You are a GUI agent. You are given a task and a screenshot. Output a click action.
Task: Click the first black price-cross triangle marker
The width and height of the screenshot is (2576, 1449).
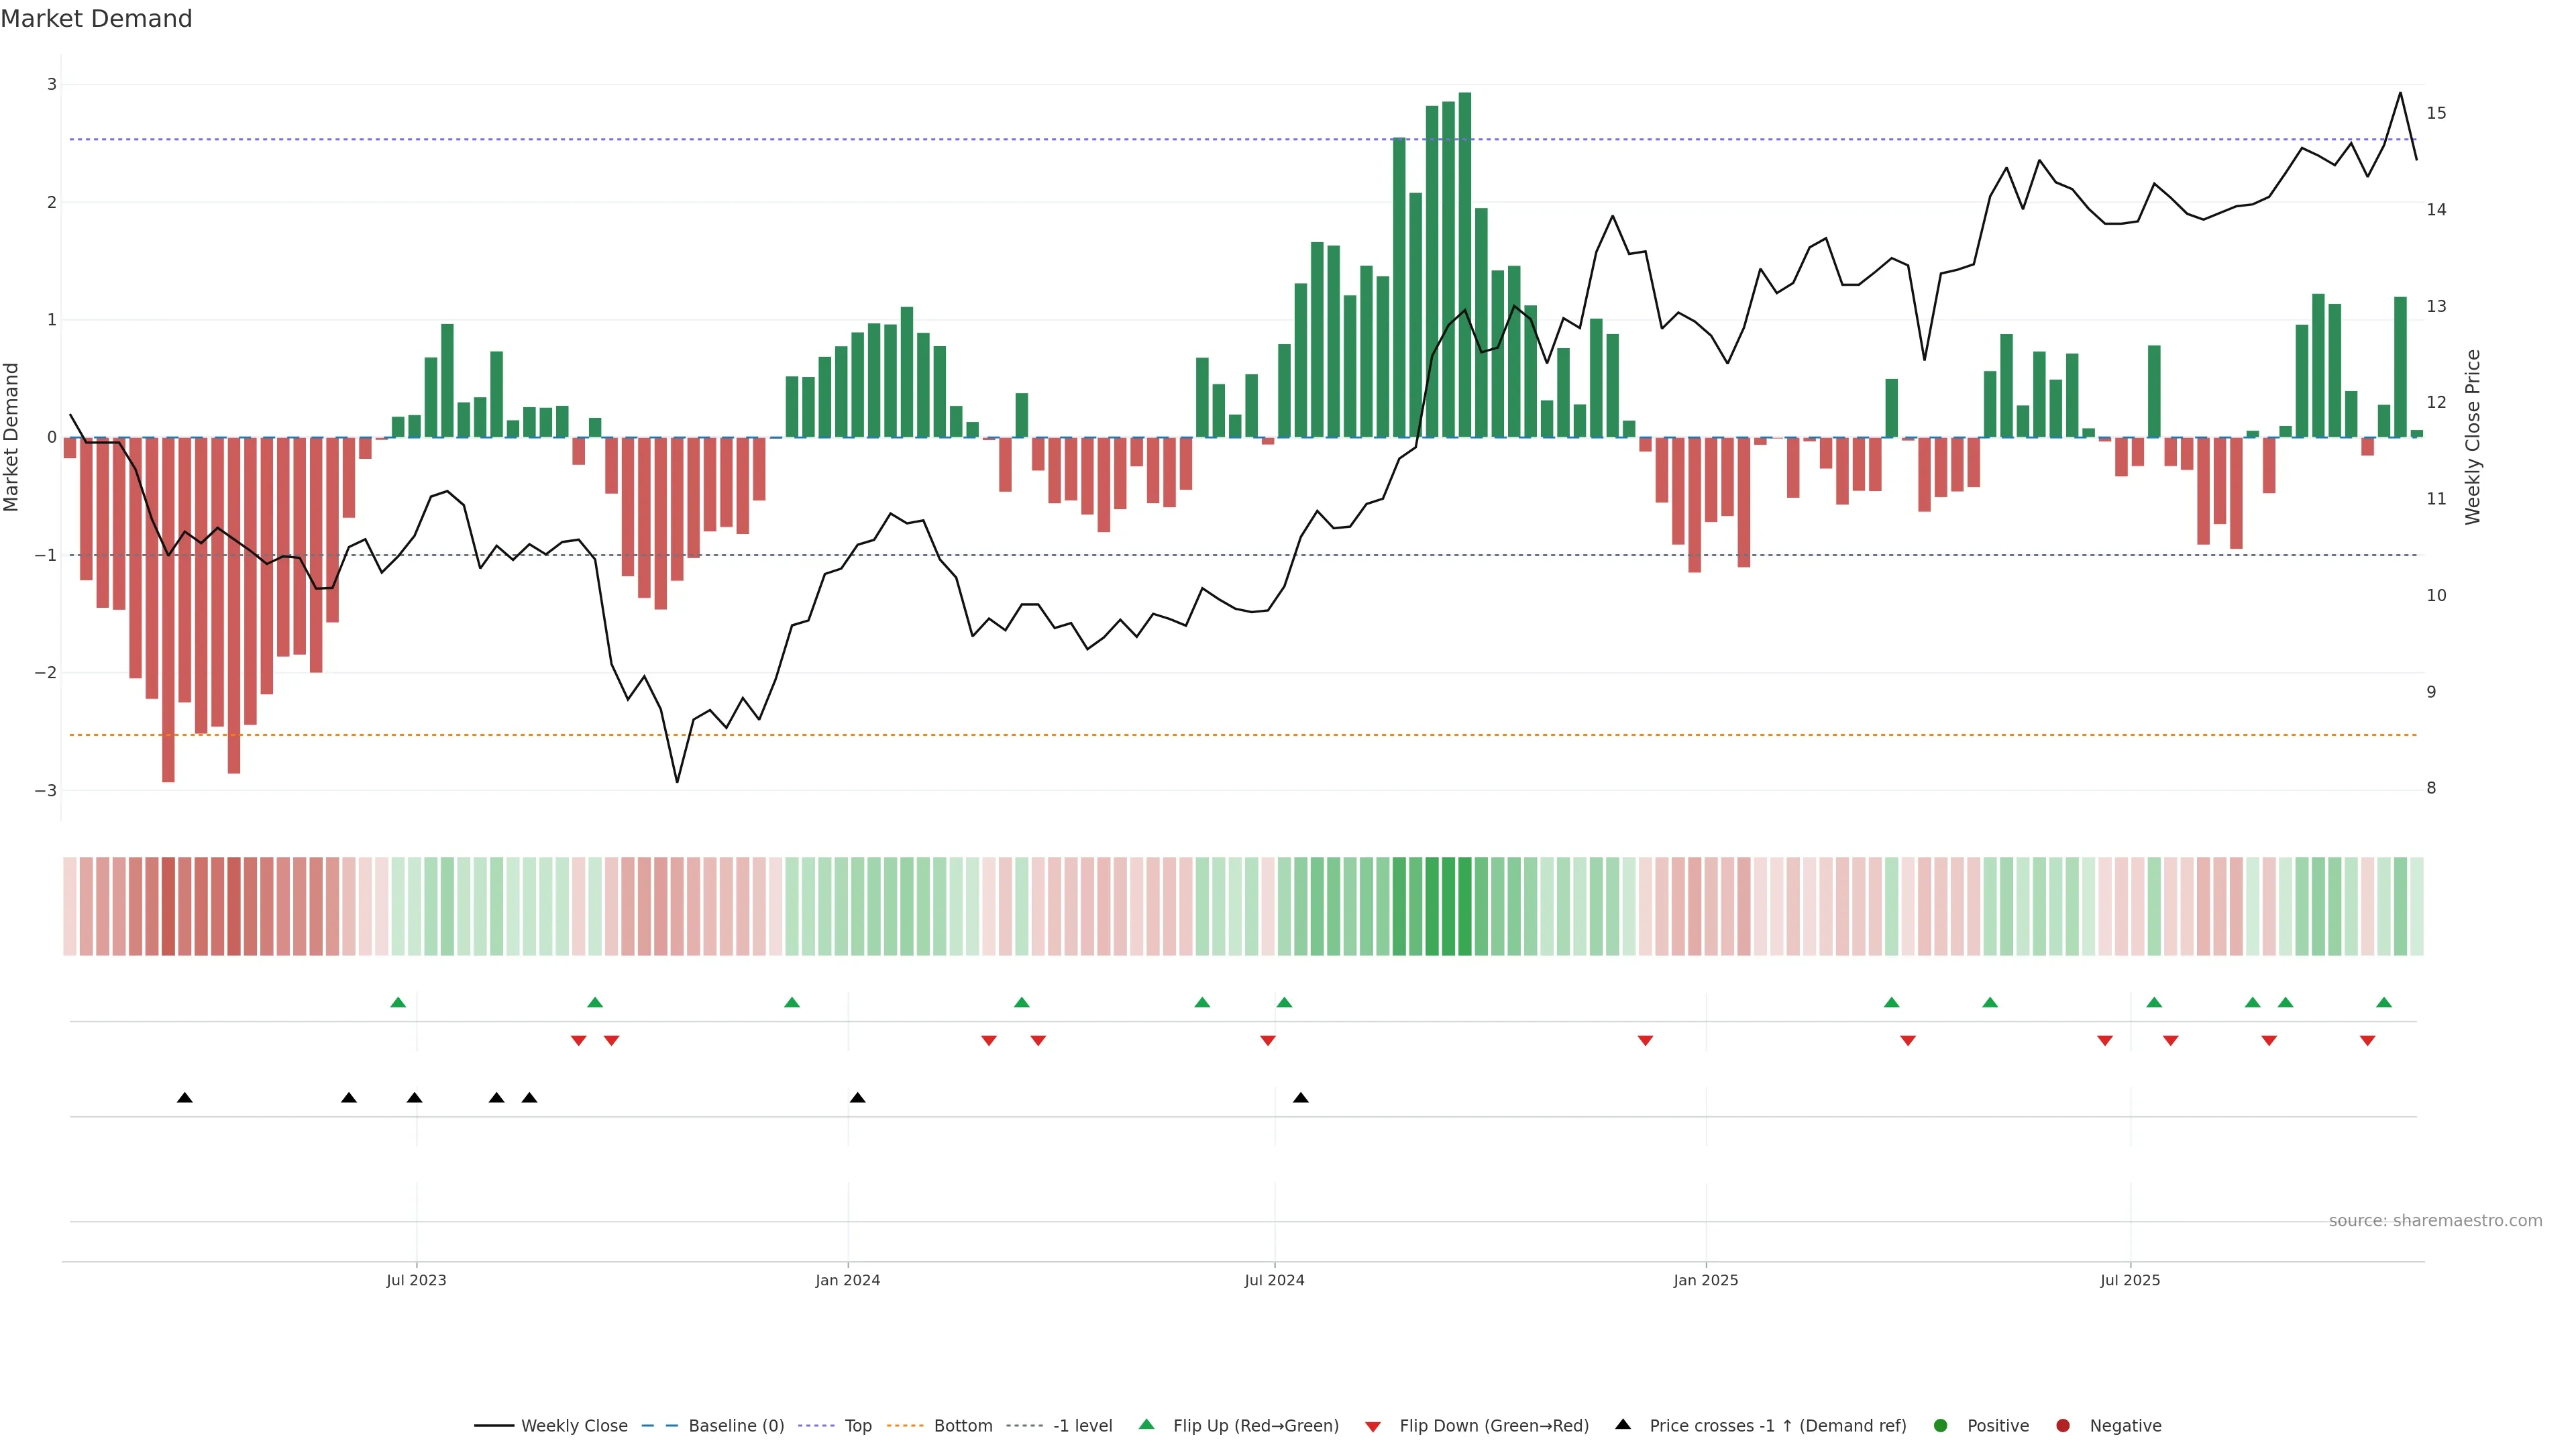click(185, 1098)
